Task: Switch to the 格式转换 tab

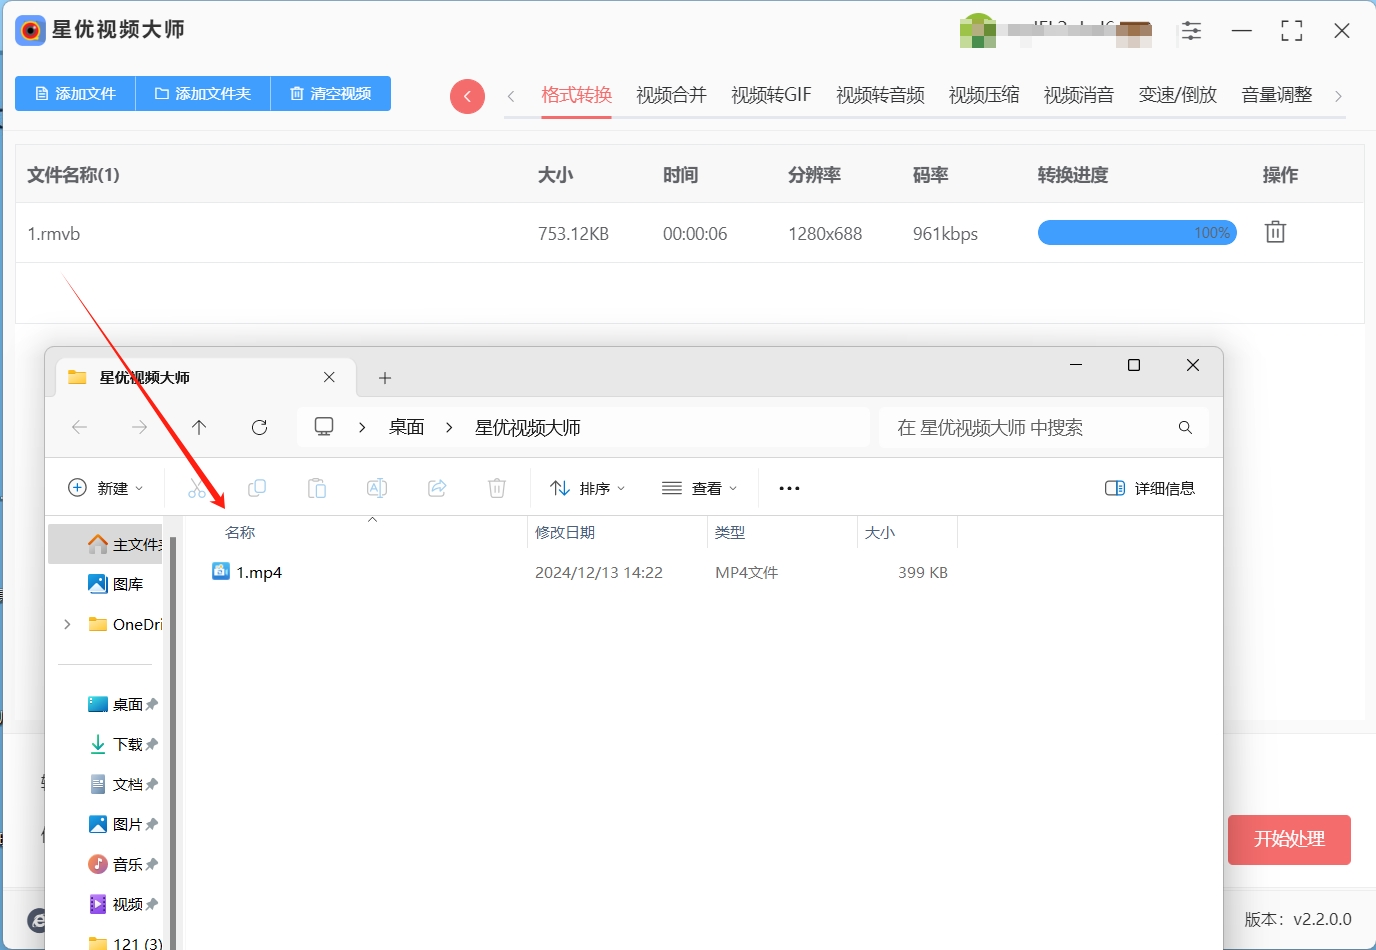Action: 576,95
